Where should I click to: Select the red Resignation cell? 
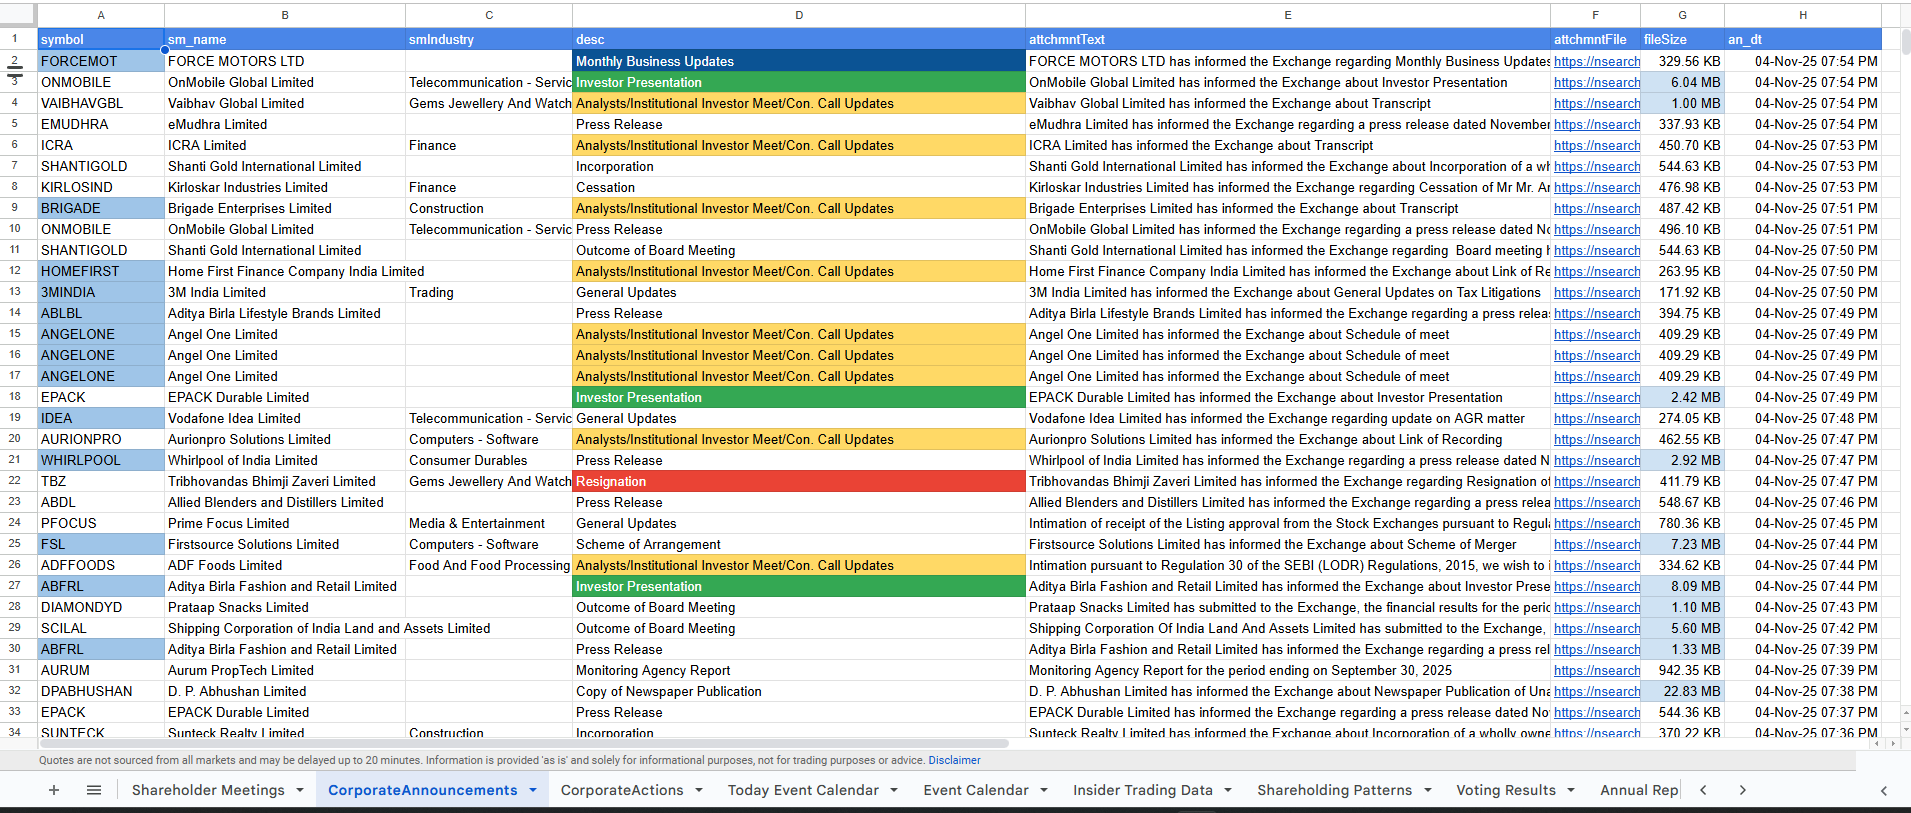click(x=798, y=482)
